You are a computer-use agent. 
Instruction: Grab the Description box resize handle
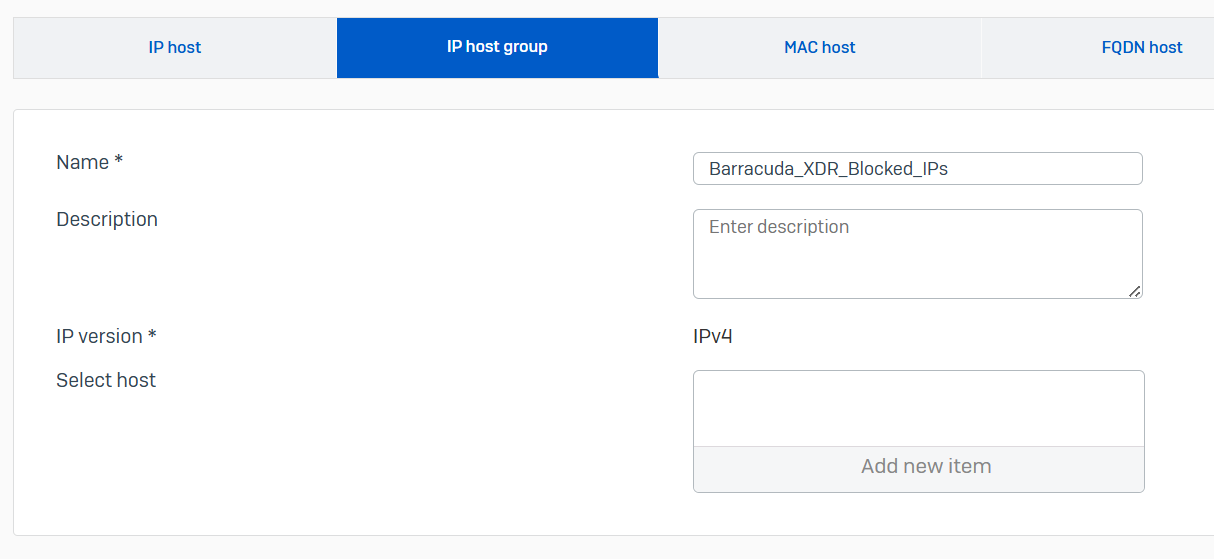1134,291
